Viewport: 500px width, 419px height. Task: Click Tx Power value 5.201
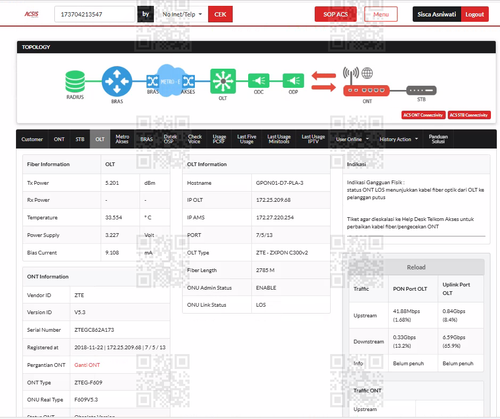pyautogui.click(x=112, y=183)
